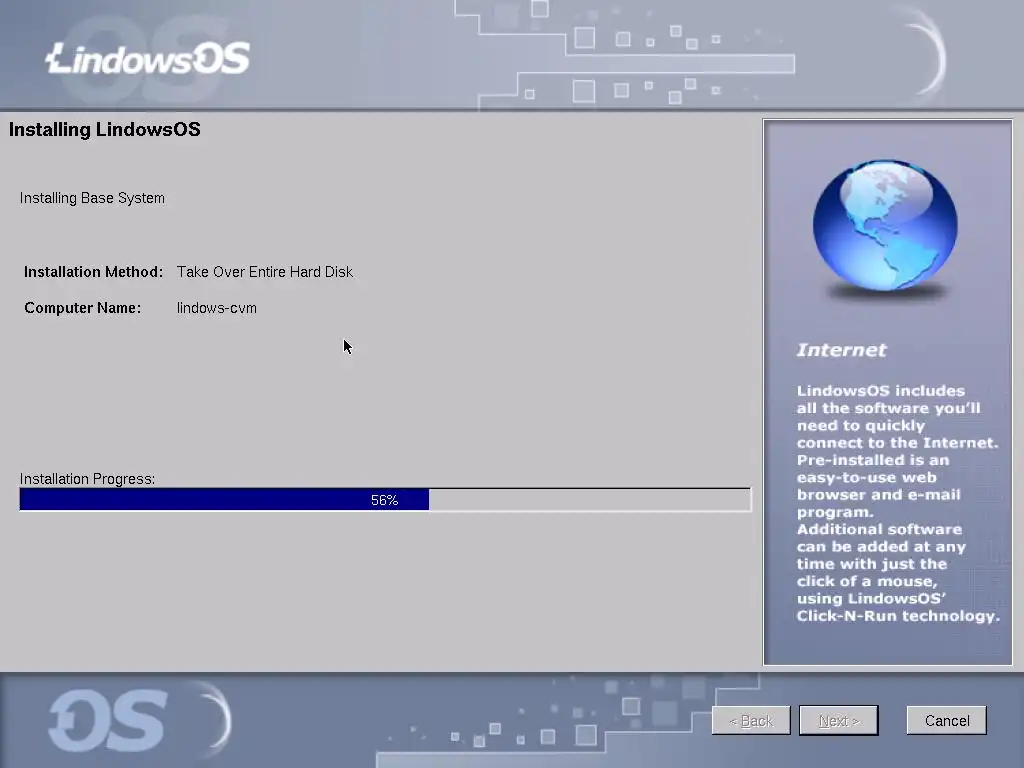Click the "Installing LindowsOS" heading
The image size is (1024, 768).
tap(104, 129)
